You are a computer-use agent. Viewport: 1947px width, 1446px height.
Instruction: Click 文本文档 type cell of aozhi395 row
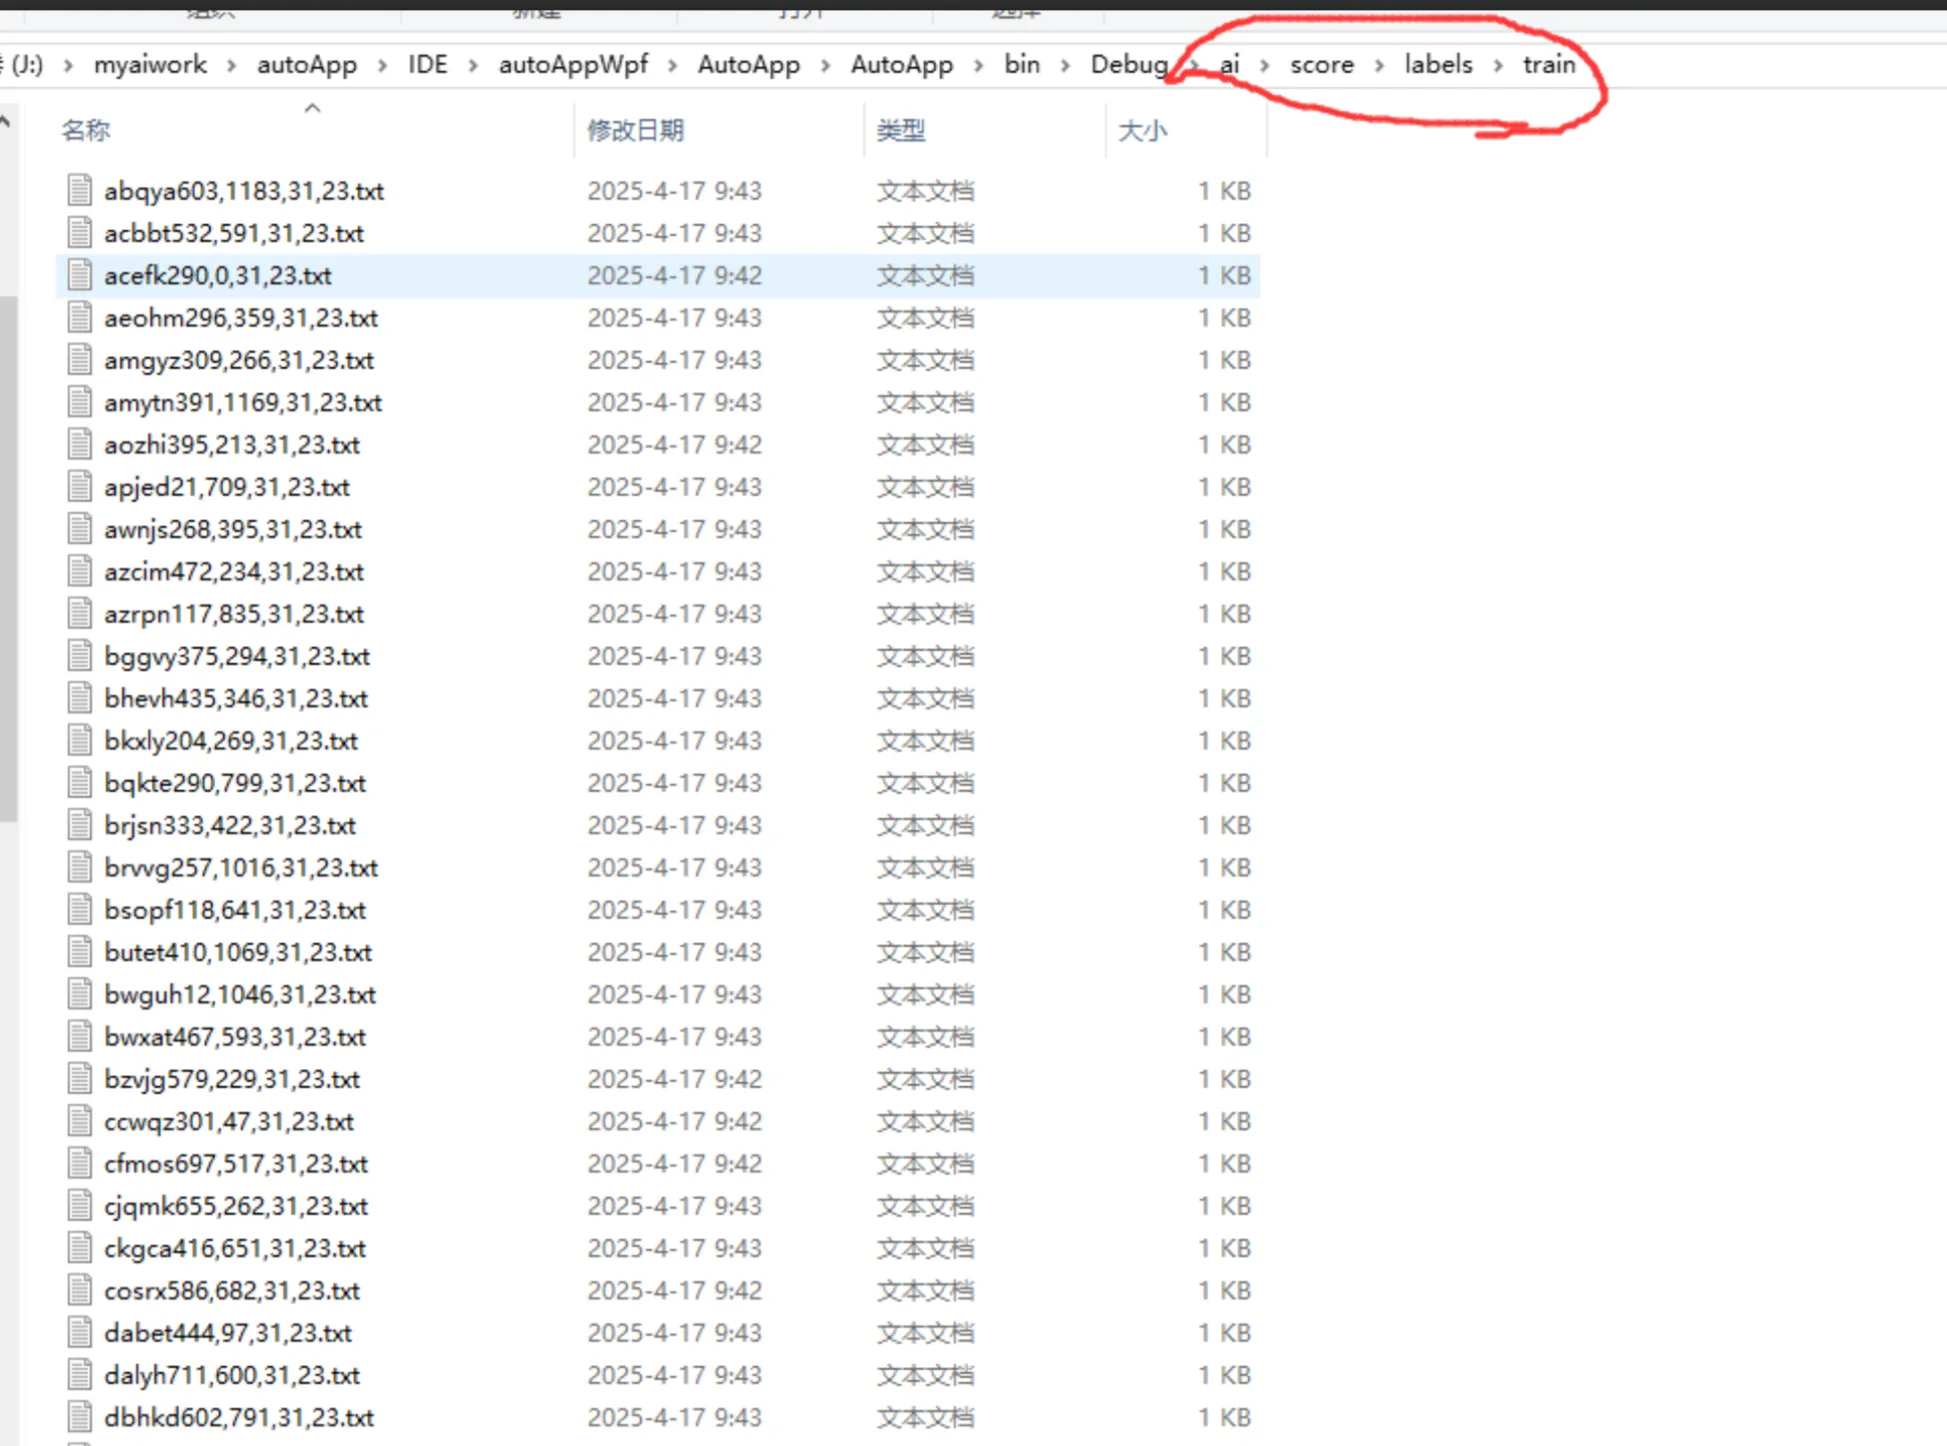(x=925, y=444)
